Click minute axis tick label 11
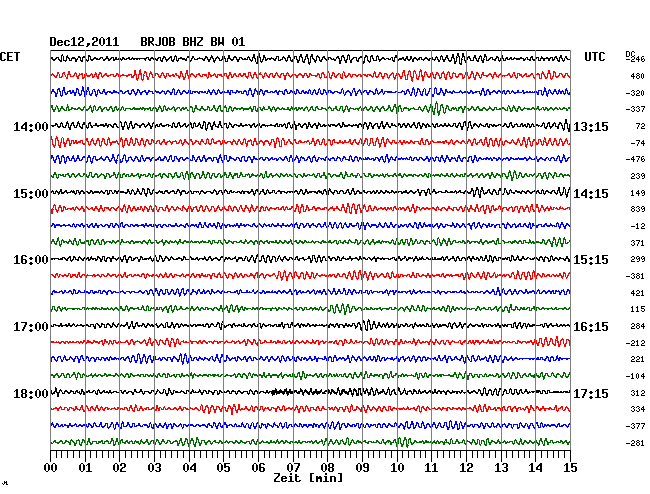 click(431, 468)
